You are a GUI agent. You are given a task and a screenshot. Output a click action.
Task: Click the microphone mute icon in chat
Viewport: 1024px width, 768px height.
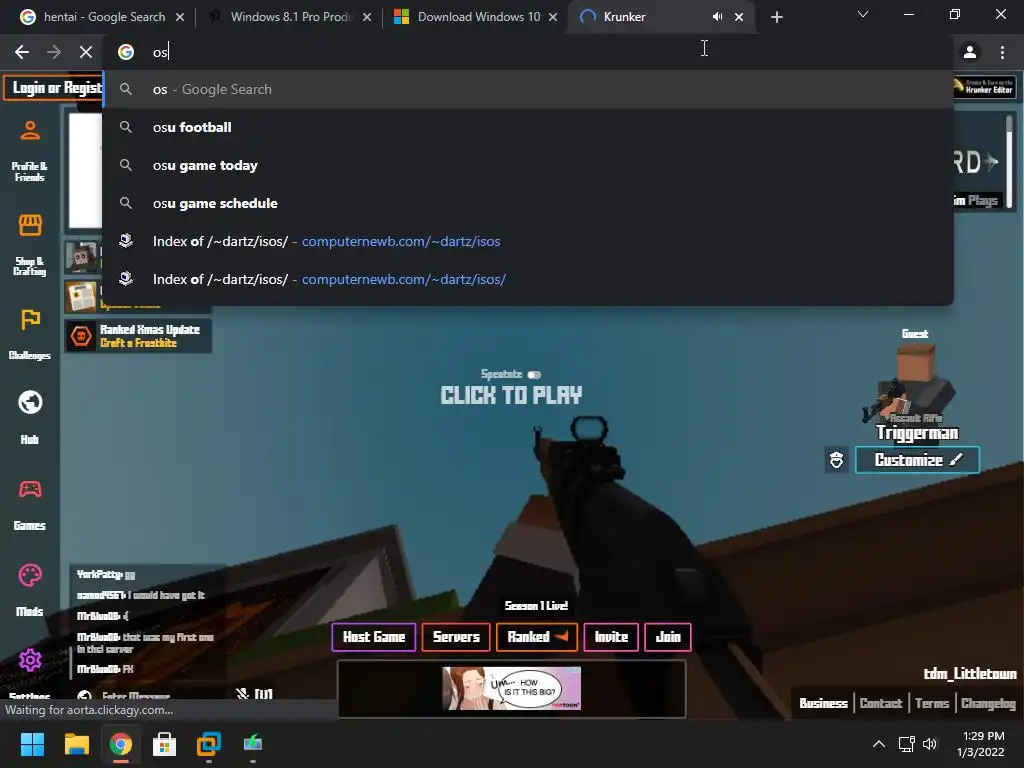point(242,694)
